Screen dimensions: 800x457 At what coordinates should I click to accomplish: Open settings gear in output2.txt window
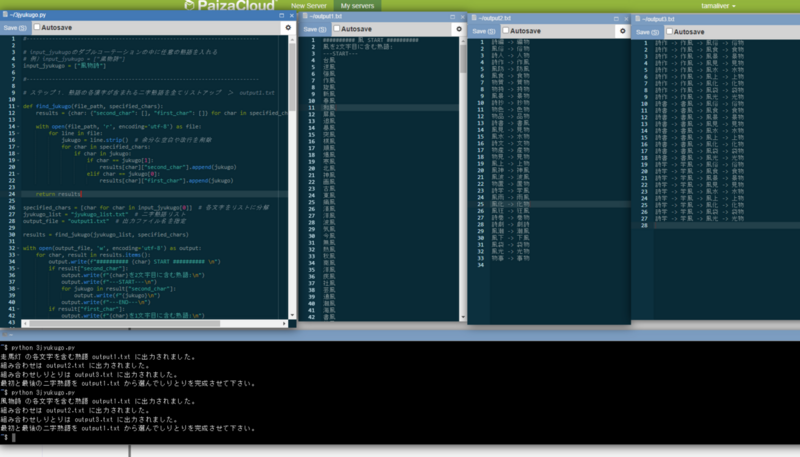622,31
